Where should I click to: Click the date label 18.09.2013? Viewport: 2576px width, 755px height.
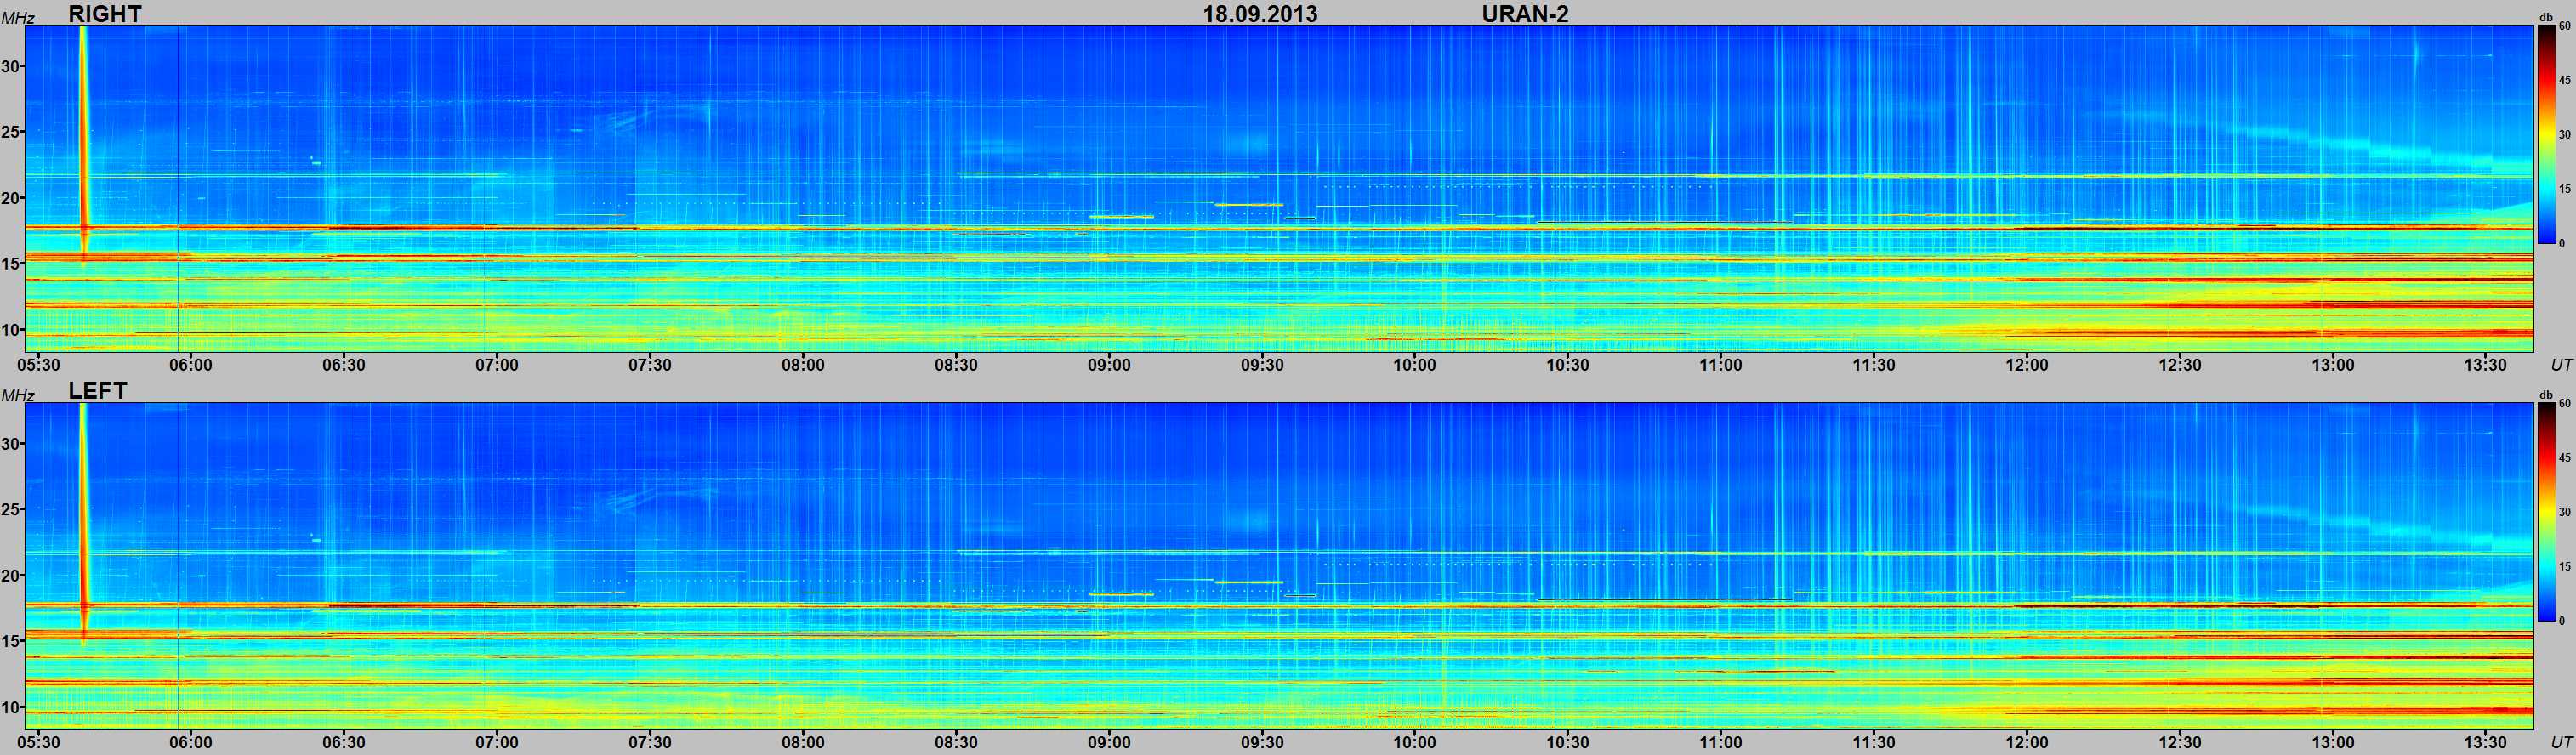pyautogui.click(x=1259, y=14)
